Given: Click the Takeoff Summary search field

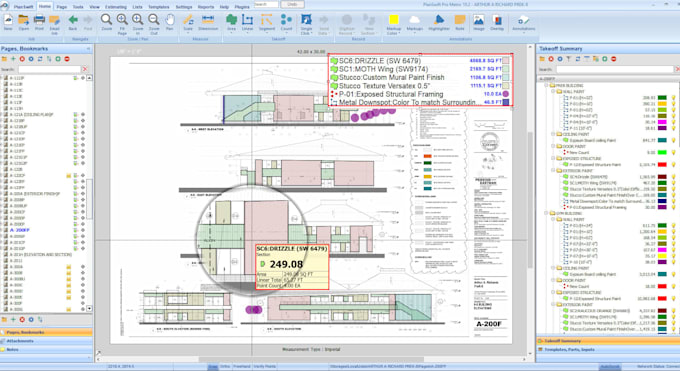Looking at the screenshot, I should (615, 69).
